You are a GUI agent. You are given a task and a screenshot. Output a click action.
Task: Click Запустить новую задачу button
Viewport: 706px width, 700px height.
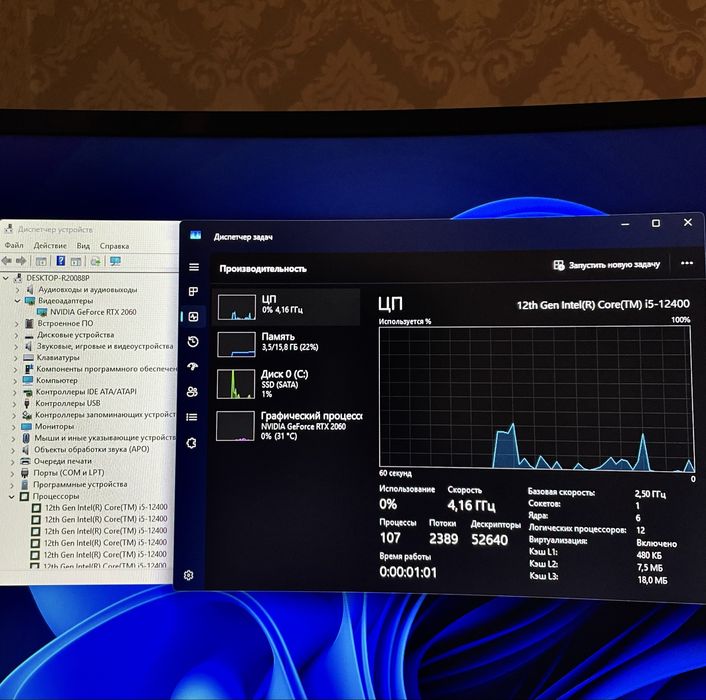tap(606, 265)
